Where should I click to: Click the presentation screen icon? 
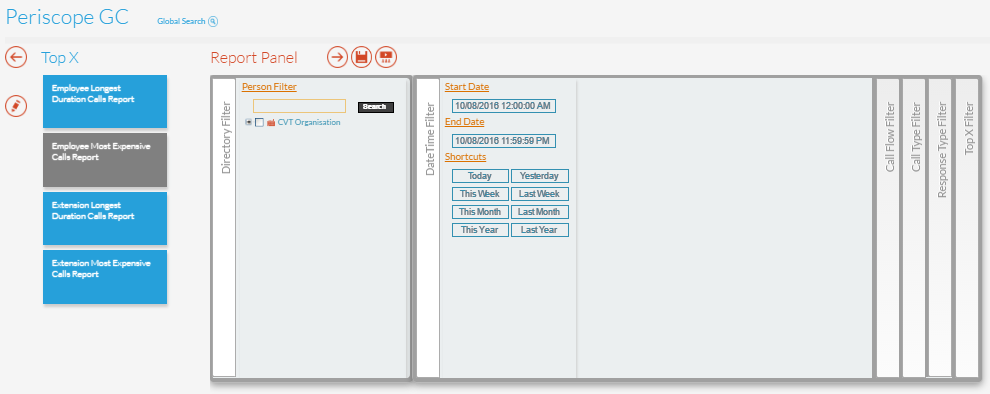[386, 57]
